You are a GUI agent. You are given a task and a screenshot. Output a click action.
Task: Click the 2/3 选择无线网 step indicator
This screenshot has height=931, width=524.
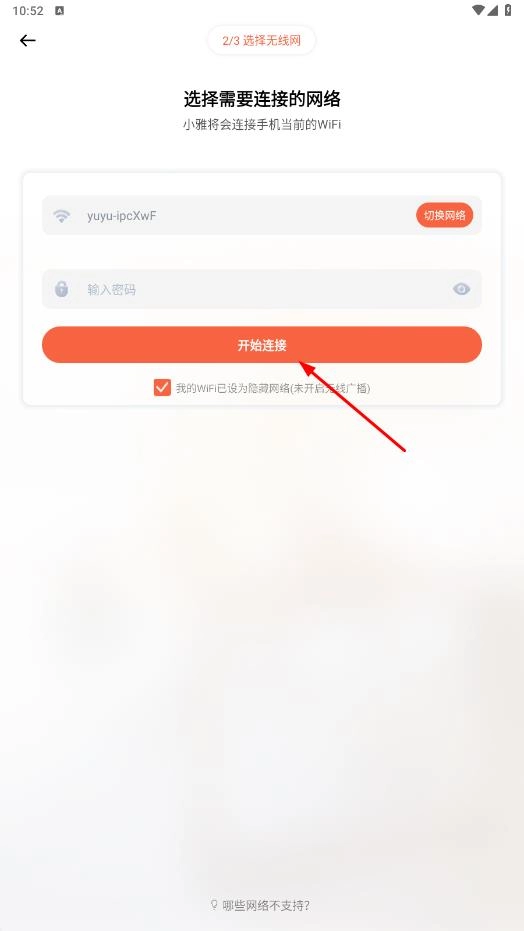tap(262, 40)
